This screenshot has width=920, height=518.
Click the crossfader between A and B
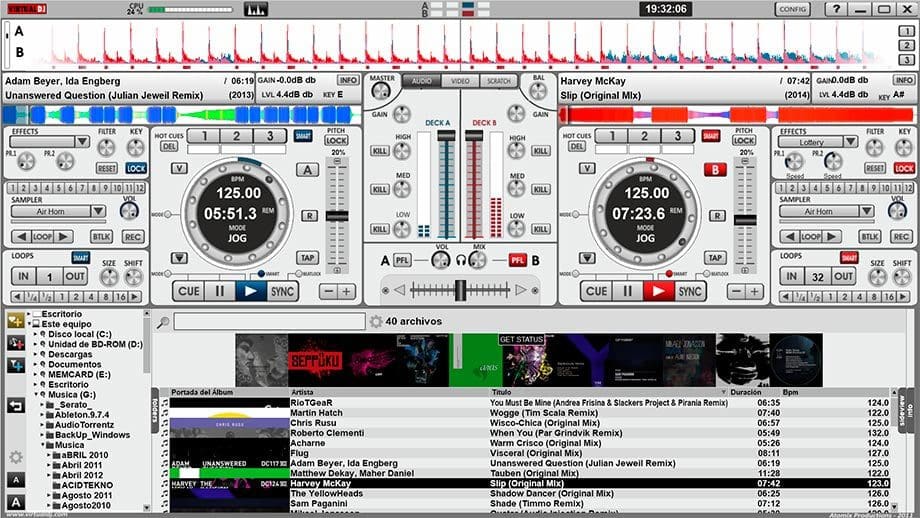(460, 290)
